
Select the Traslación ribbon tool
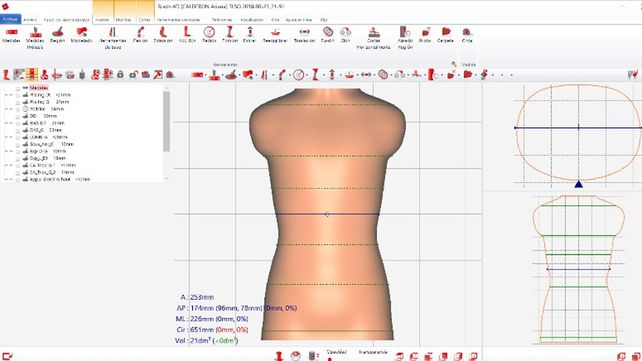(304, 35)
